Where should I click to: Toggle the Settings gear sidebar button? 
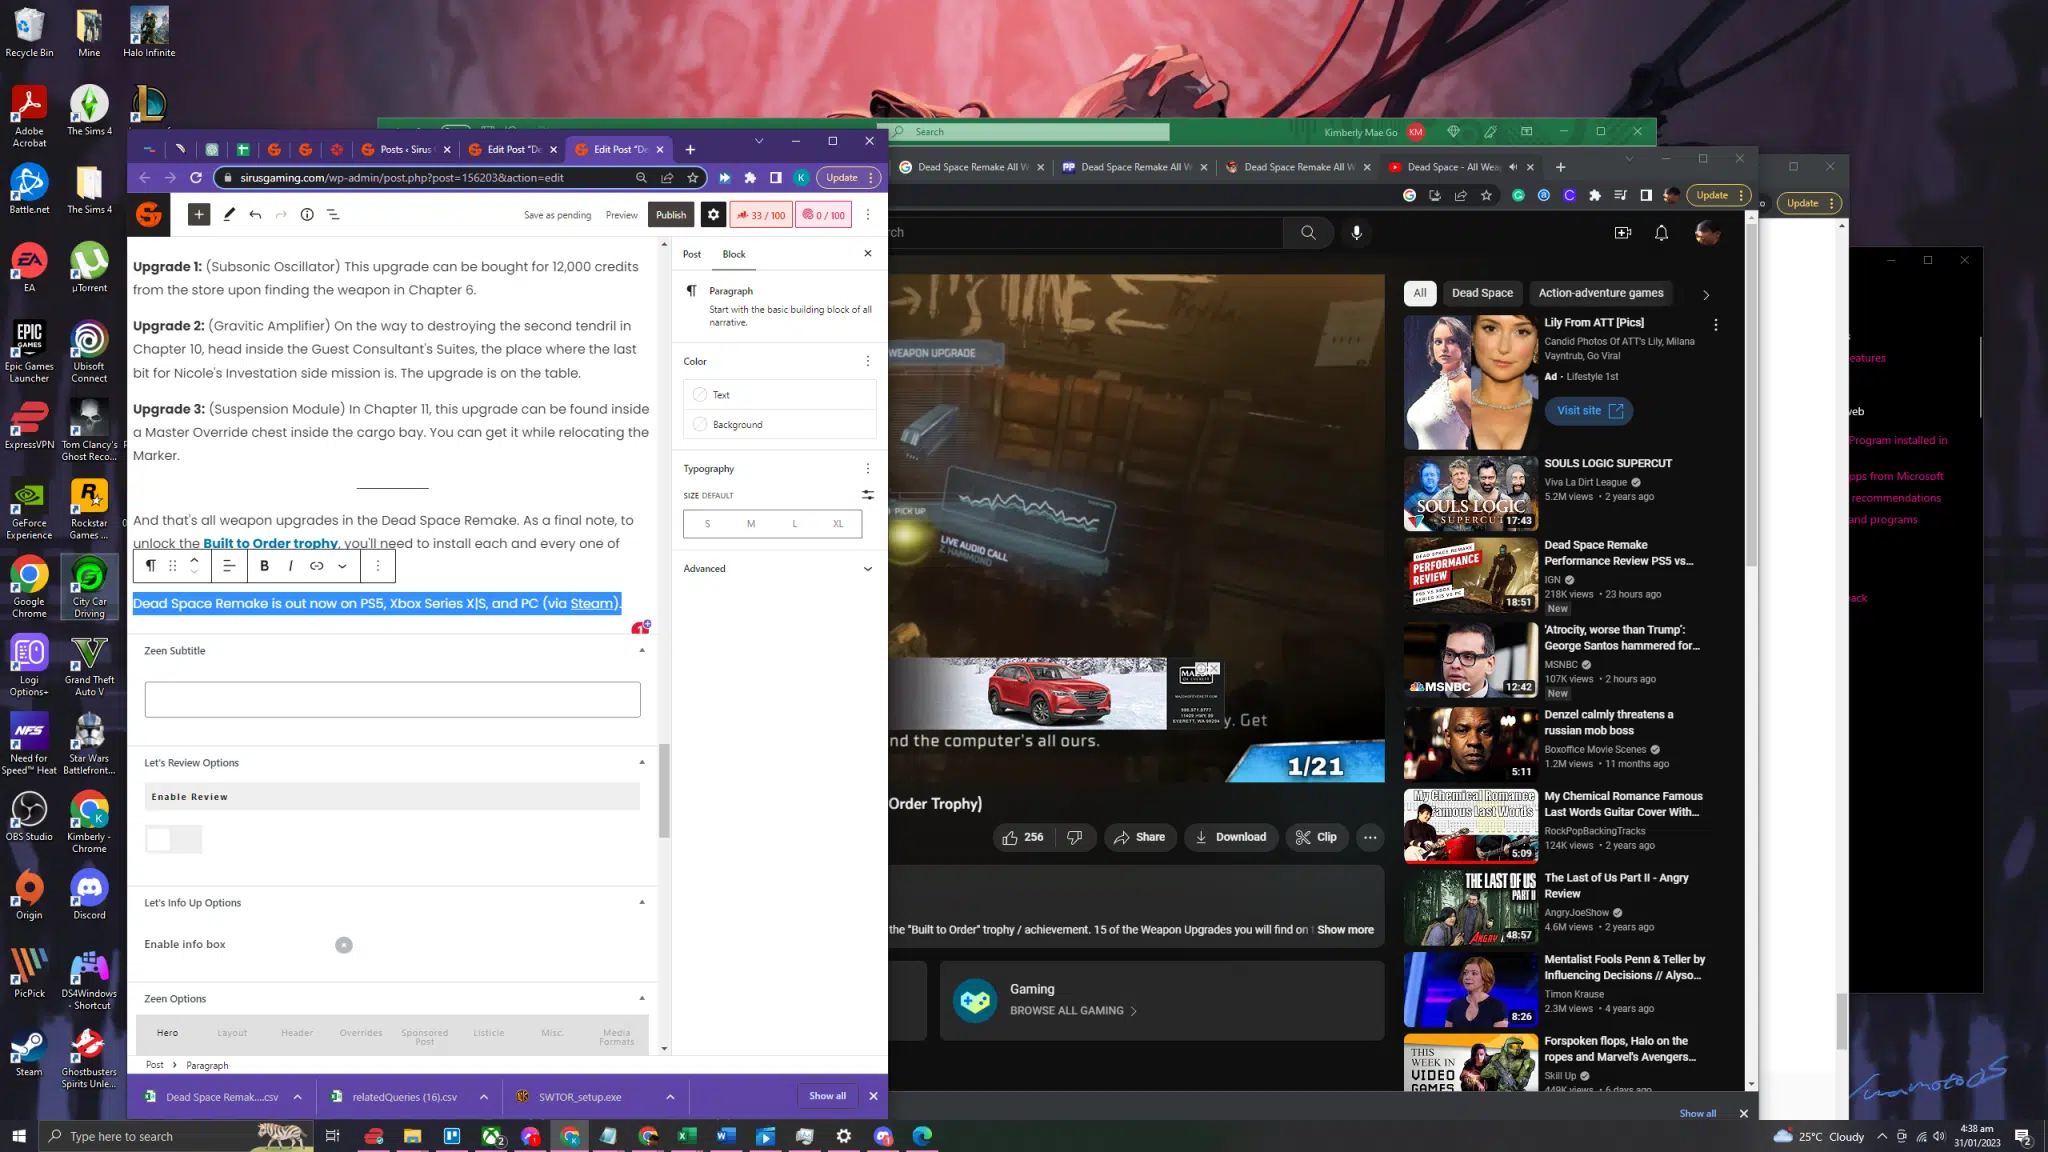point(713,214)
